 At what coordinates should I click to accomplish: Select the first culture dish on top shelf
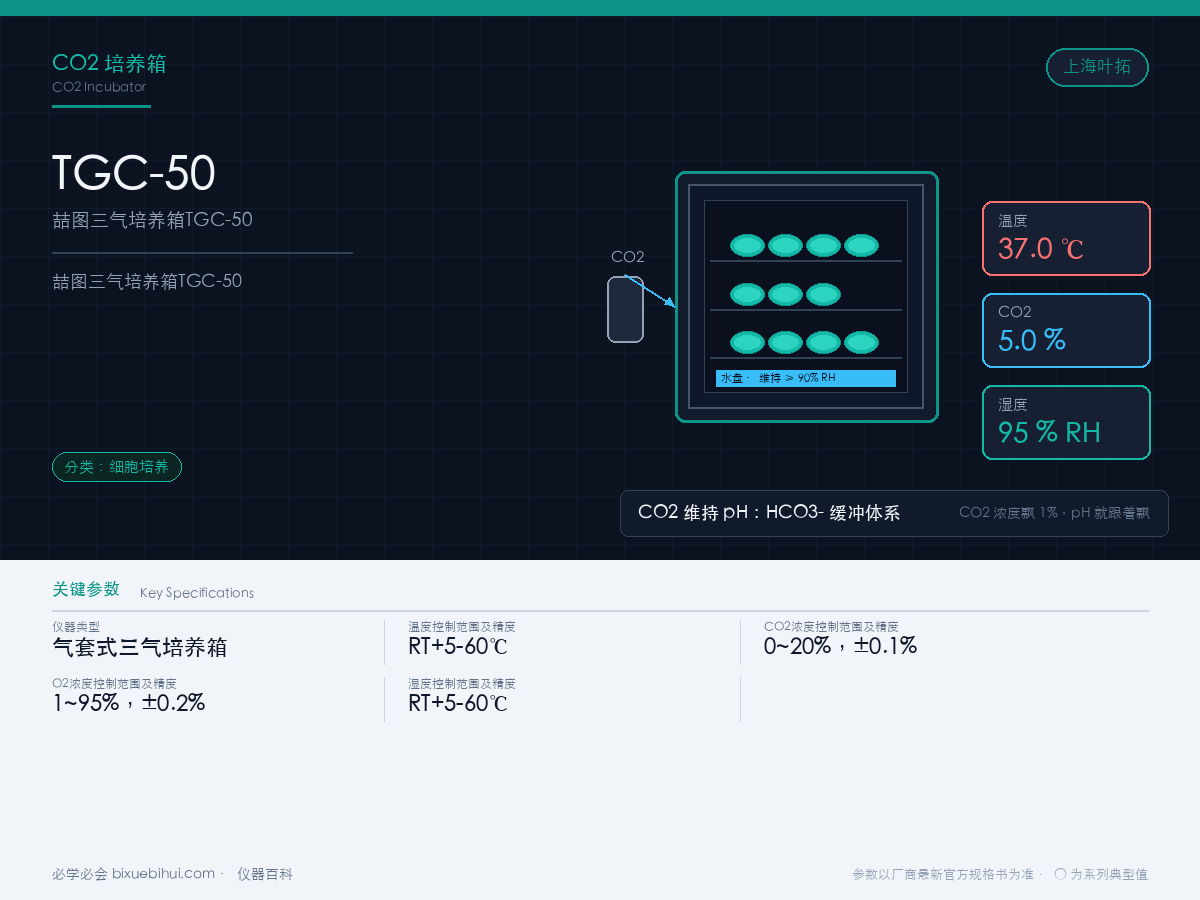[747, 245]
